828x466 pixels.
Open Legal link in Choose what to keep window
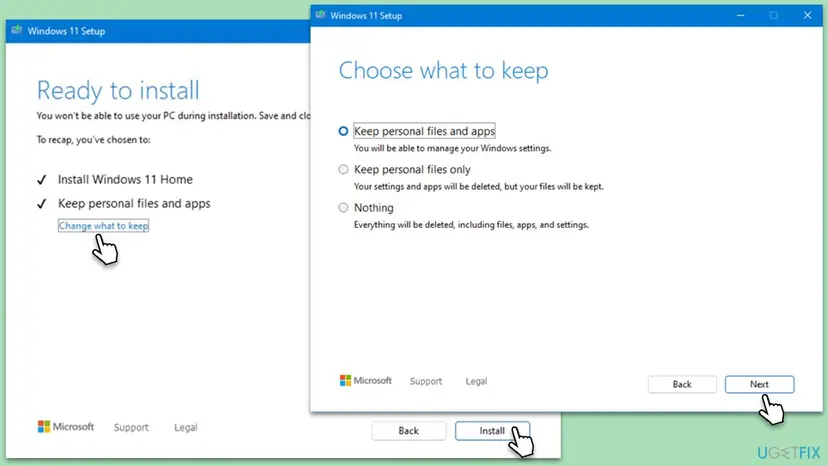click(476, 381)
